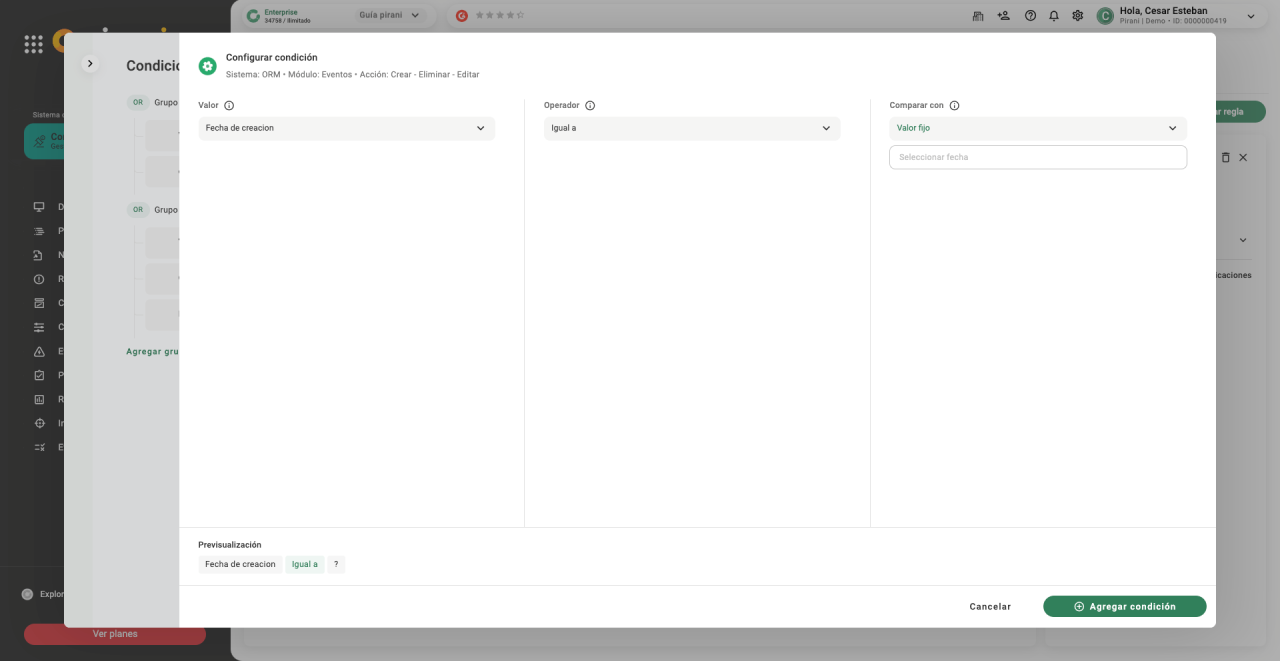Click the Agregar condición button
The image size is (1280, 661).
click(x=1124, y=607)
